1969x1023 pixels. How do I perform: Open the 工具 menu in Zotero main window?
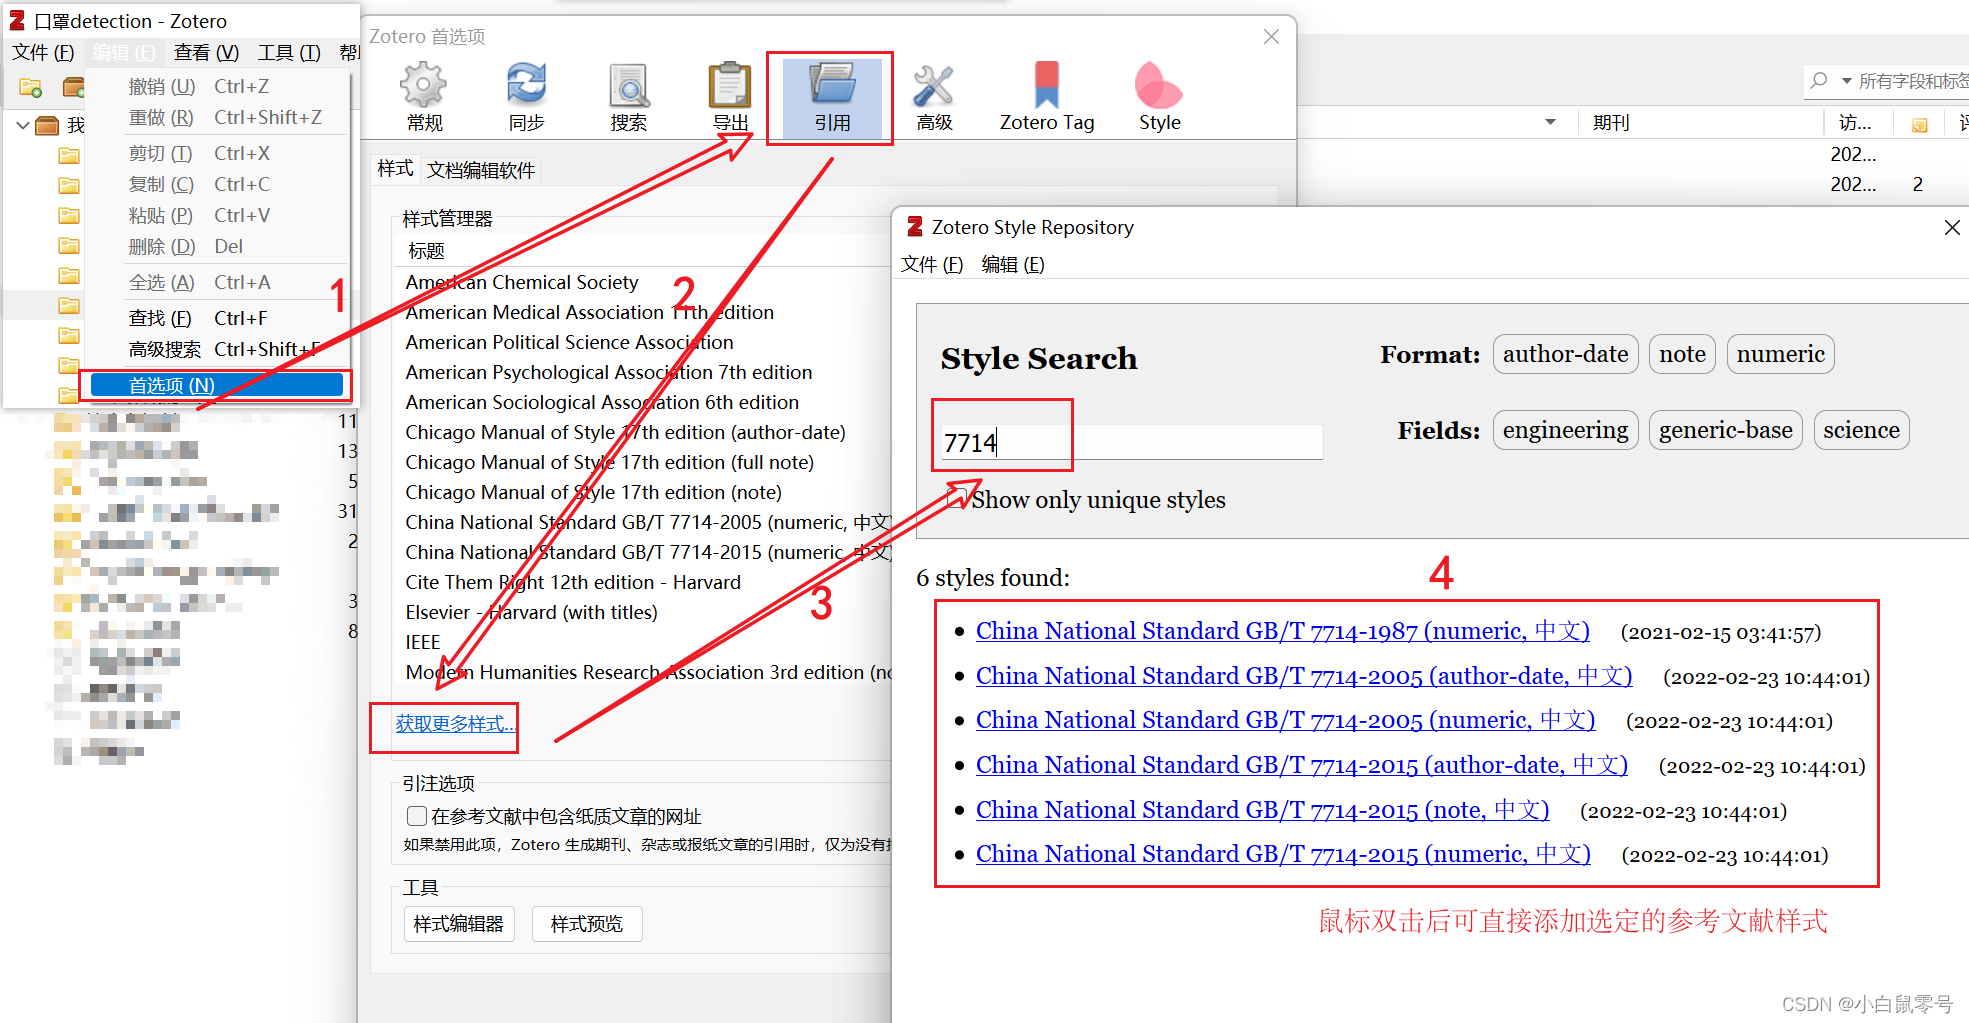point(289,52)
